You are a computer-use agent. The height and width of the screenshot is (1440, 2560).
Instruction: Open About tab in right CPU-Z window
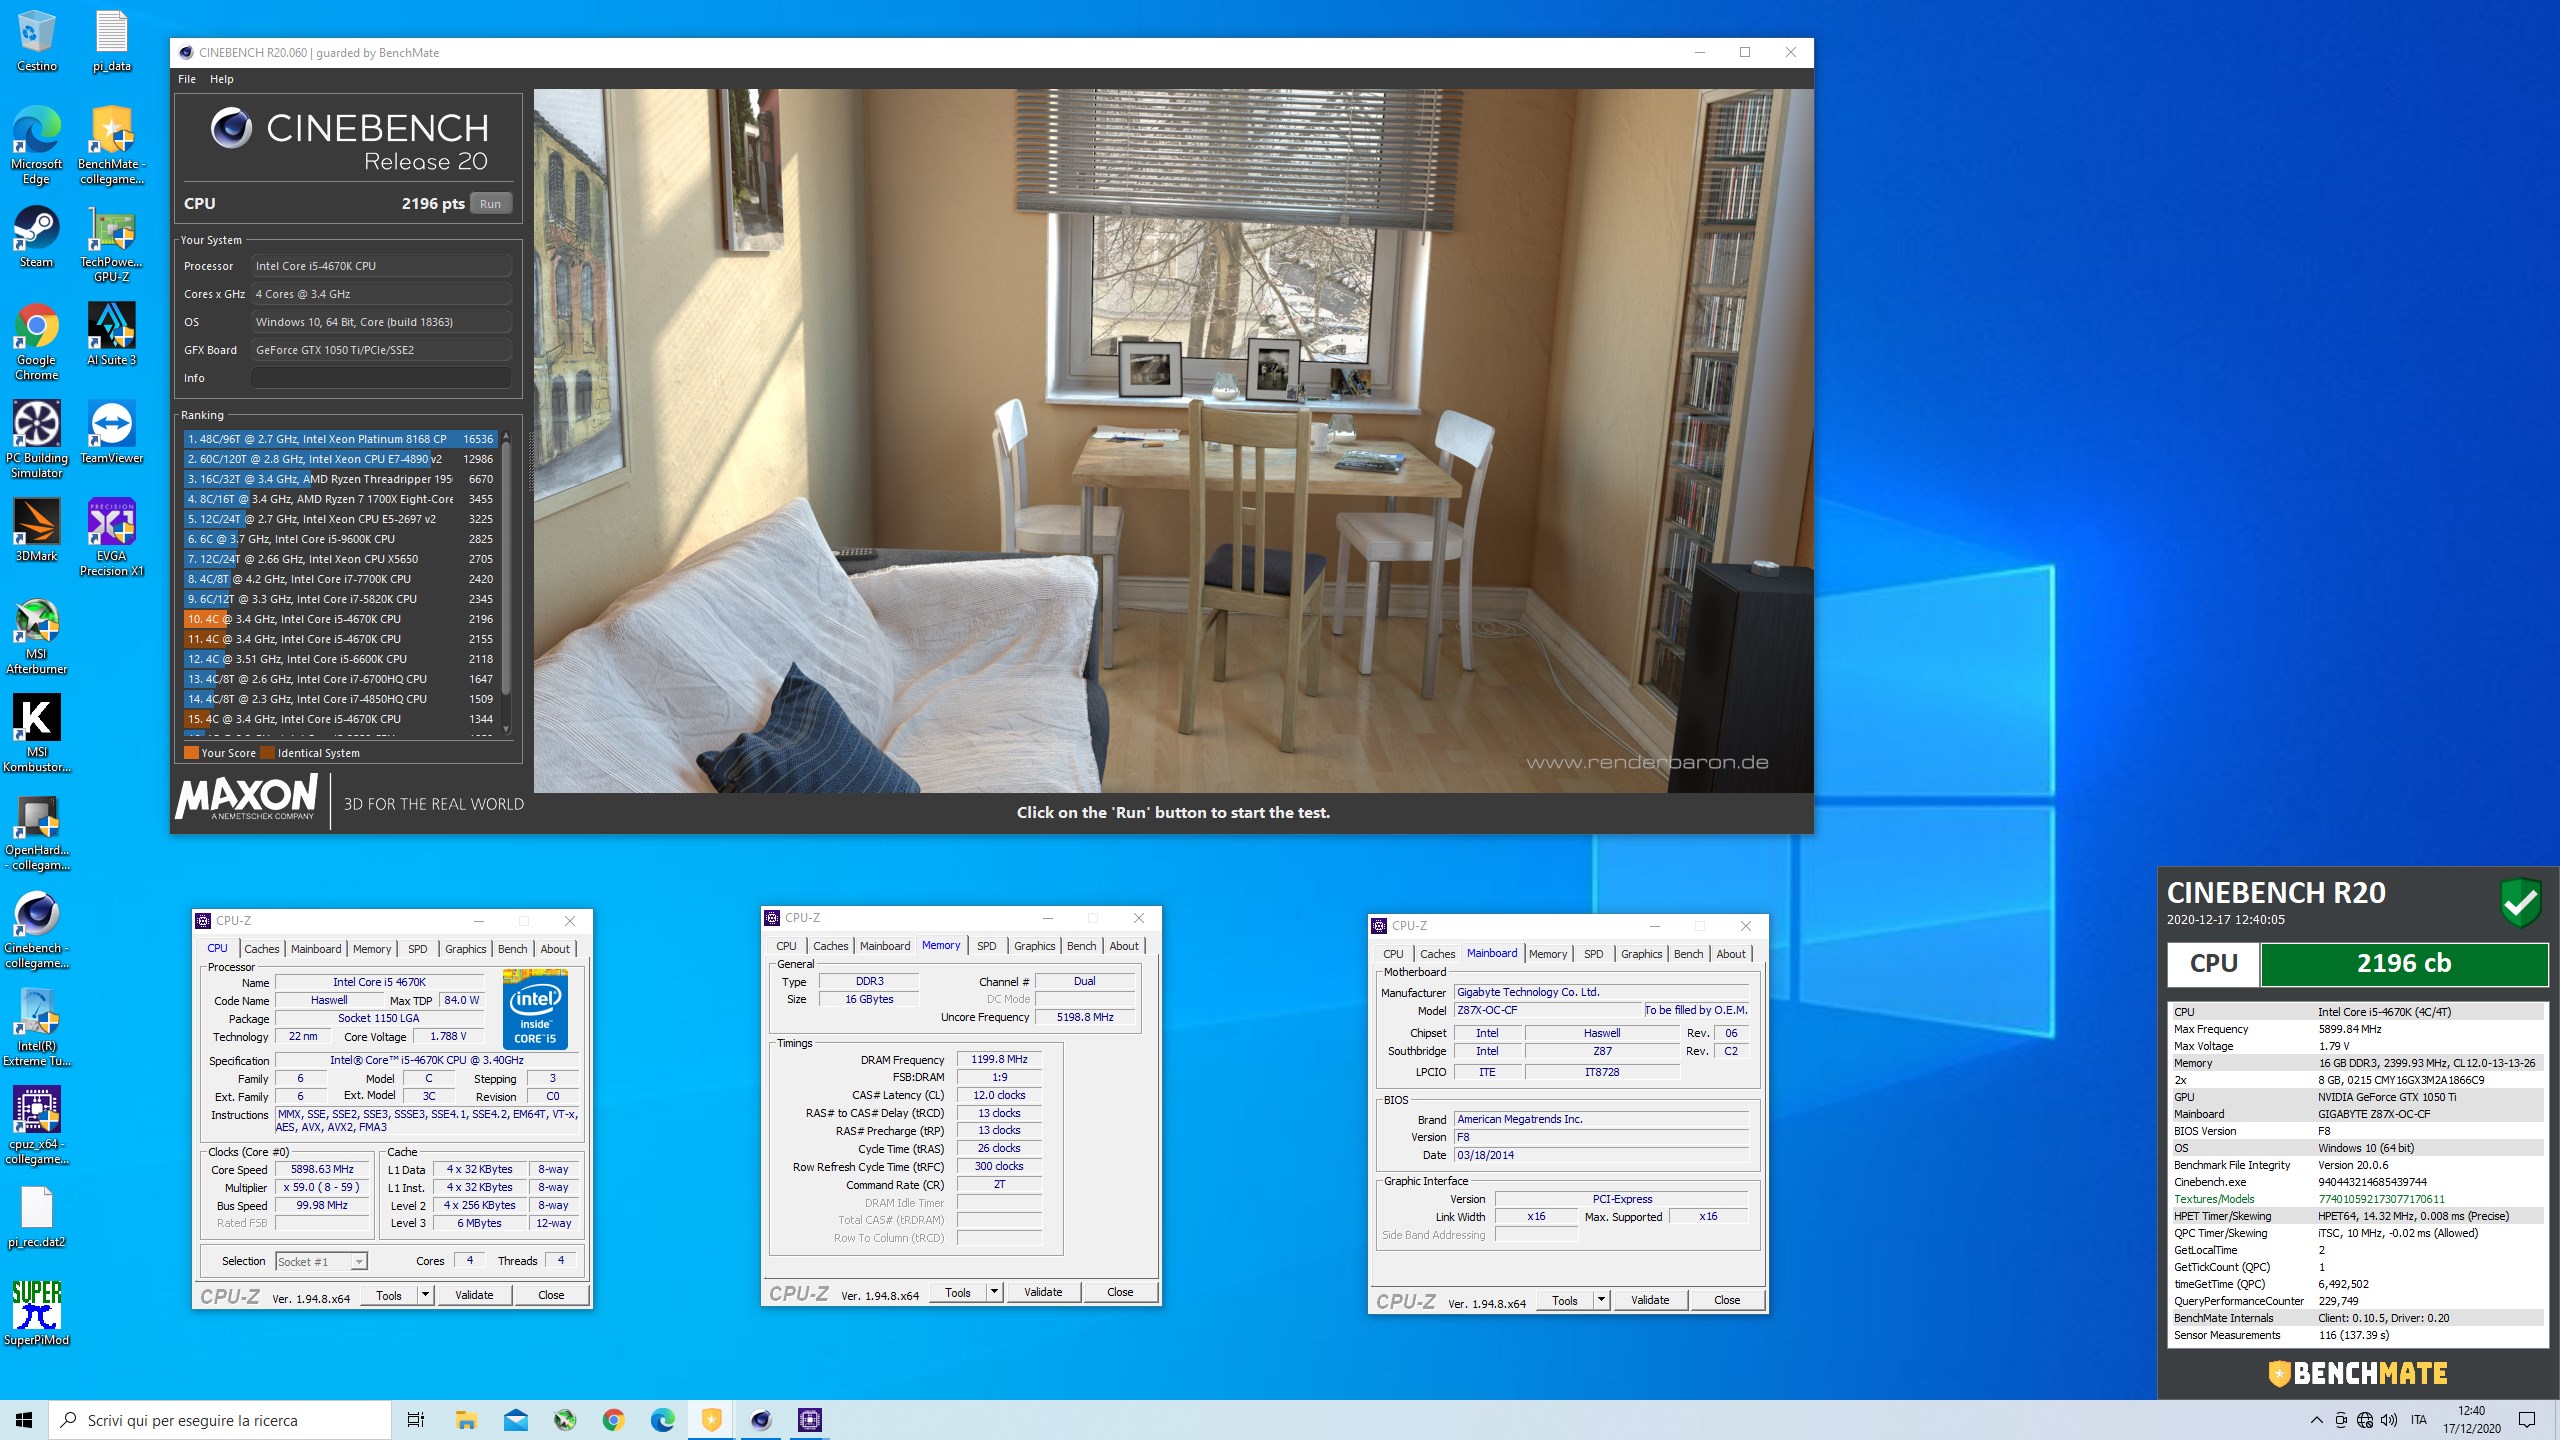click(1731, 954)
